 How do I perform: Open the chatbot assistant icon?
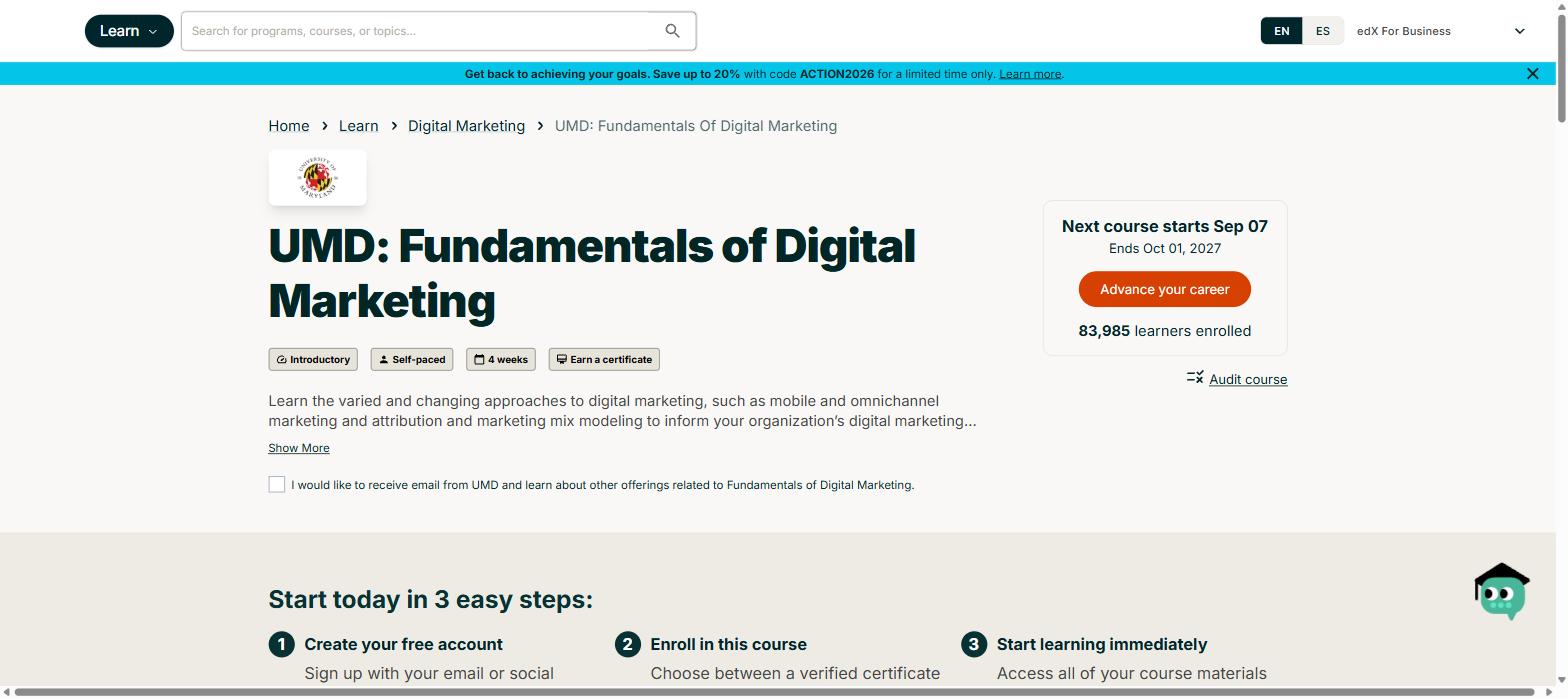pos(1502,592)
